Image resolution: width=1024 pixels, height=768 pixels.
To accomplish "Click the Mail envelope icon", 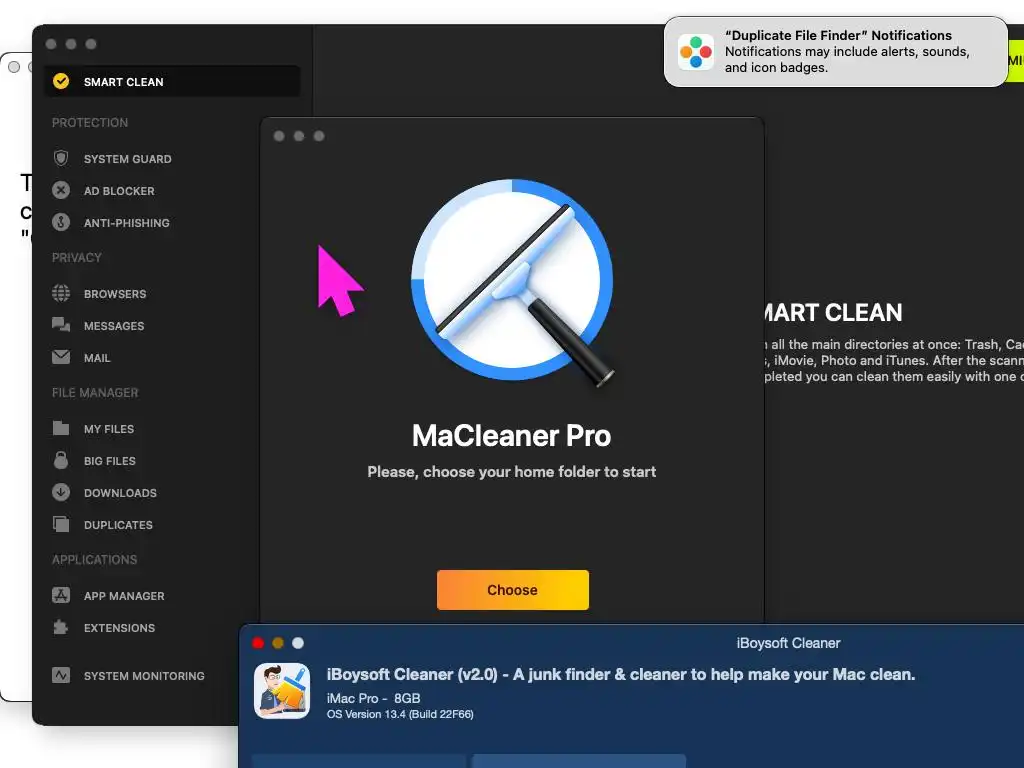I will tap(61, 357).
